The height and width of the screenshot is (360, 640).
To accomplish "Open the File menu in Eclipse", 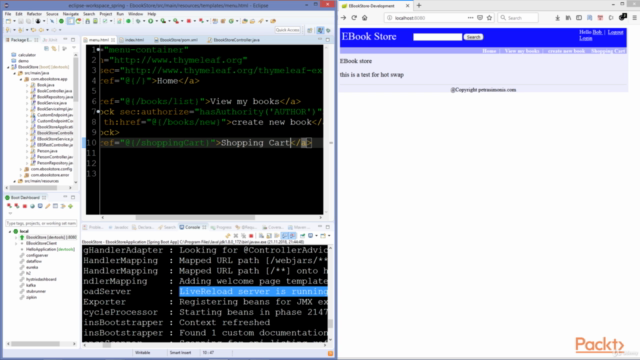I will [8, 14].
